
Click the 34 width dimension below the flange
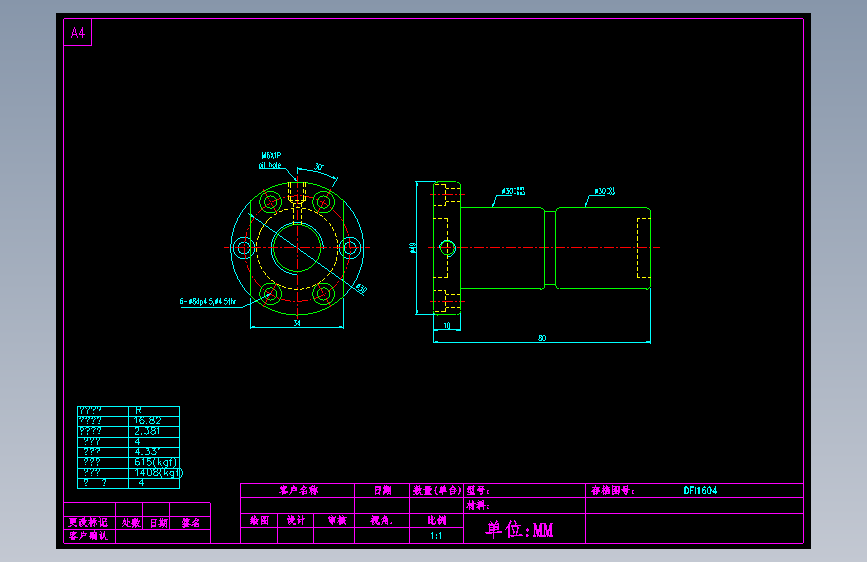point(297,323)
